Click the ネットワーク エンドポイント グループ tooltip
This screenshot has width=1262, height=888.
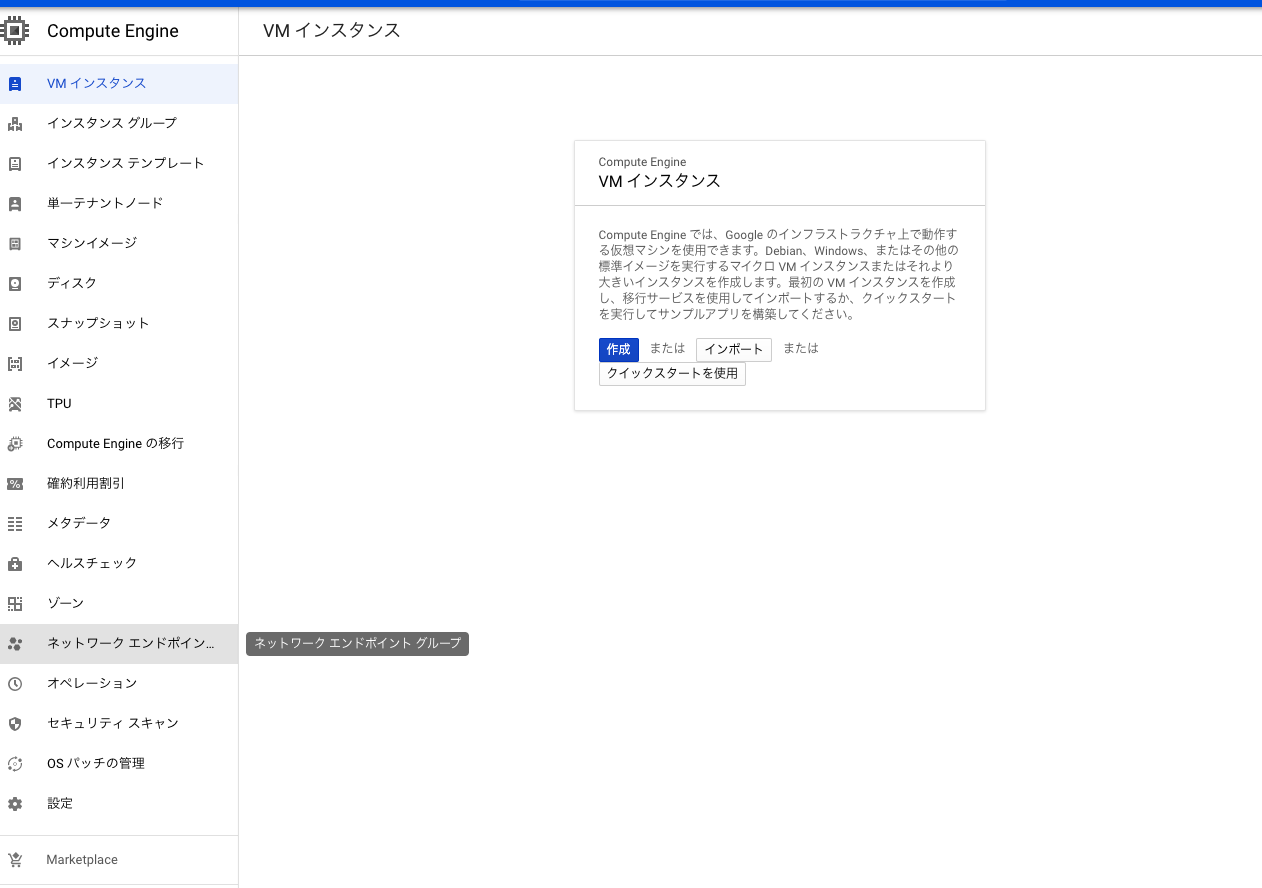(357, 643)
